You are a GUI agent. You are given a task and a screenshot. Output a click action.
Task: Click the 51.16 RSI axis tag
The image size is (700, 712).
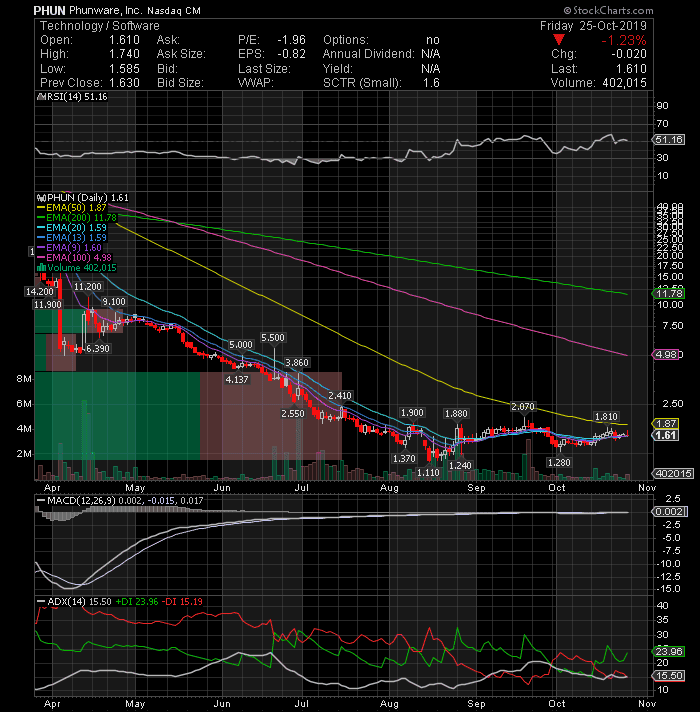[x=669, y=140]
